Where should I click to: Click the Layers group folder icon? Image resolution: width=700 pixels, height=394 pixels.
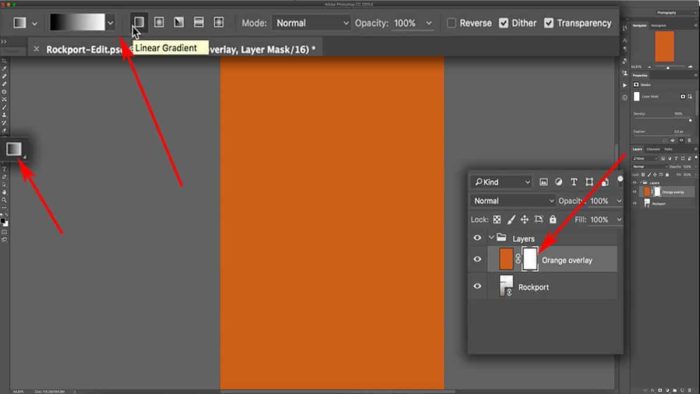502,237
